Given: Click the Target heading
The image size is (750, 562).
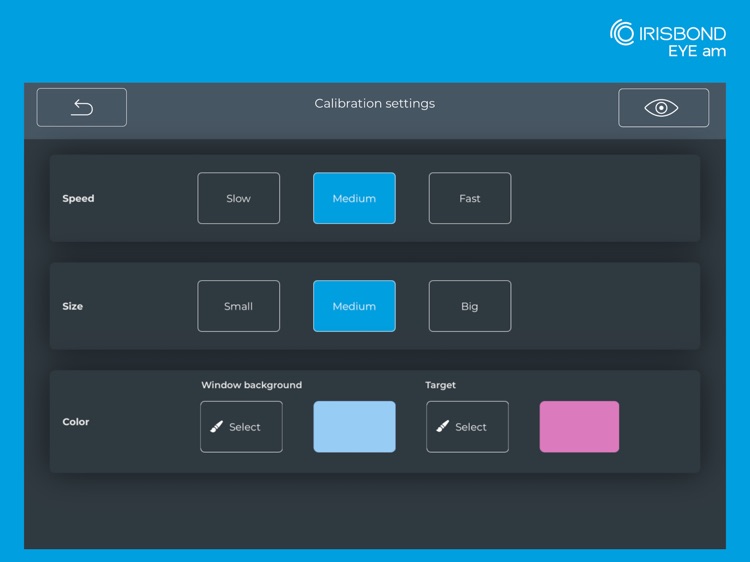Looking at the screenshot, I should (441, 385).
